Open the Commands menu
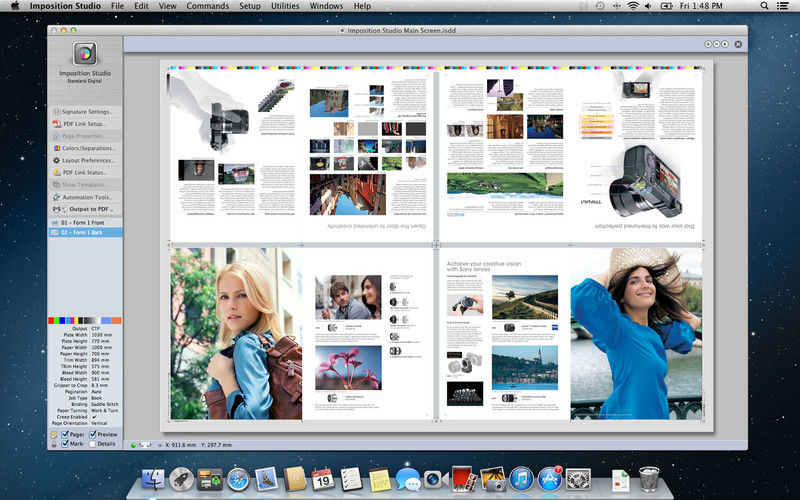The image size is (800, 500). tap(207, 6)
